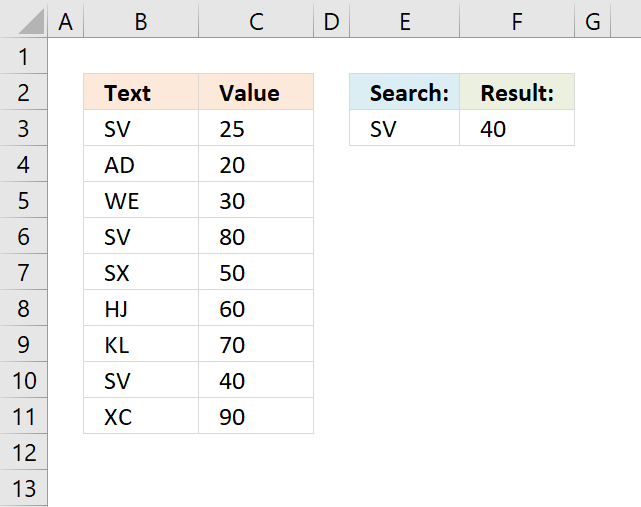
Task: Select row 9 header
Action: 24,344
